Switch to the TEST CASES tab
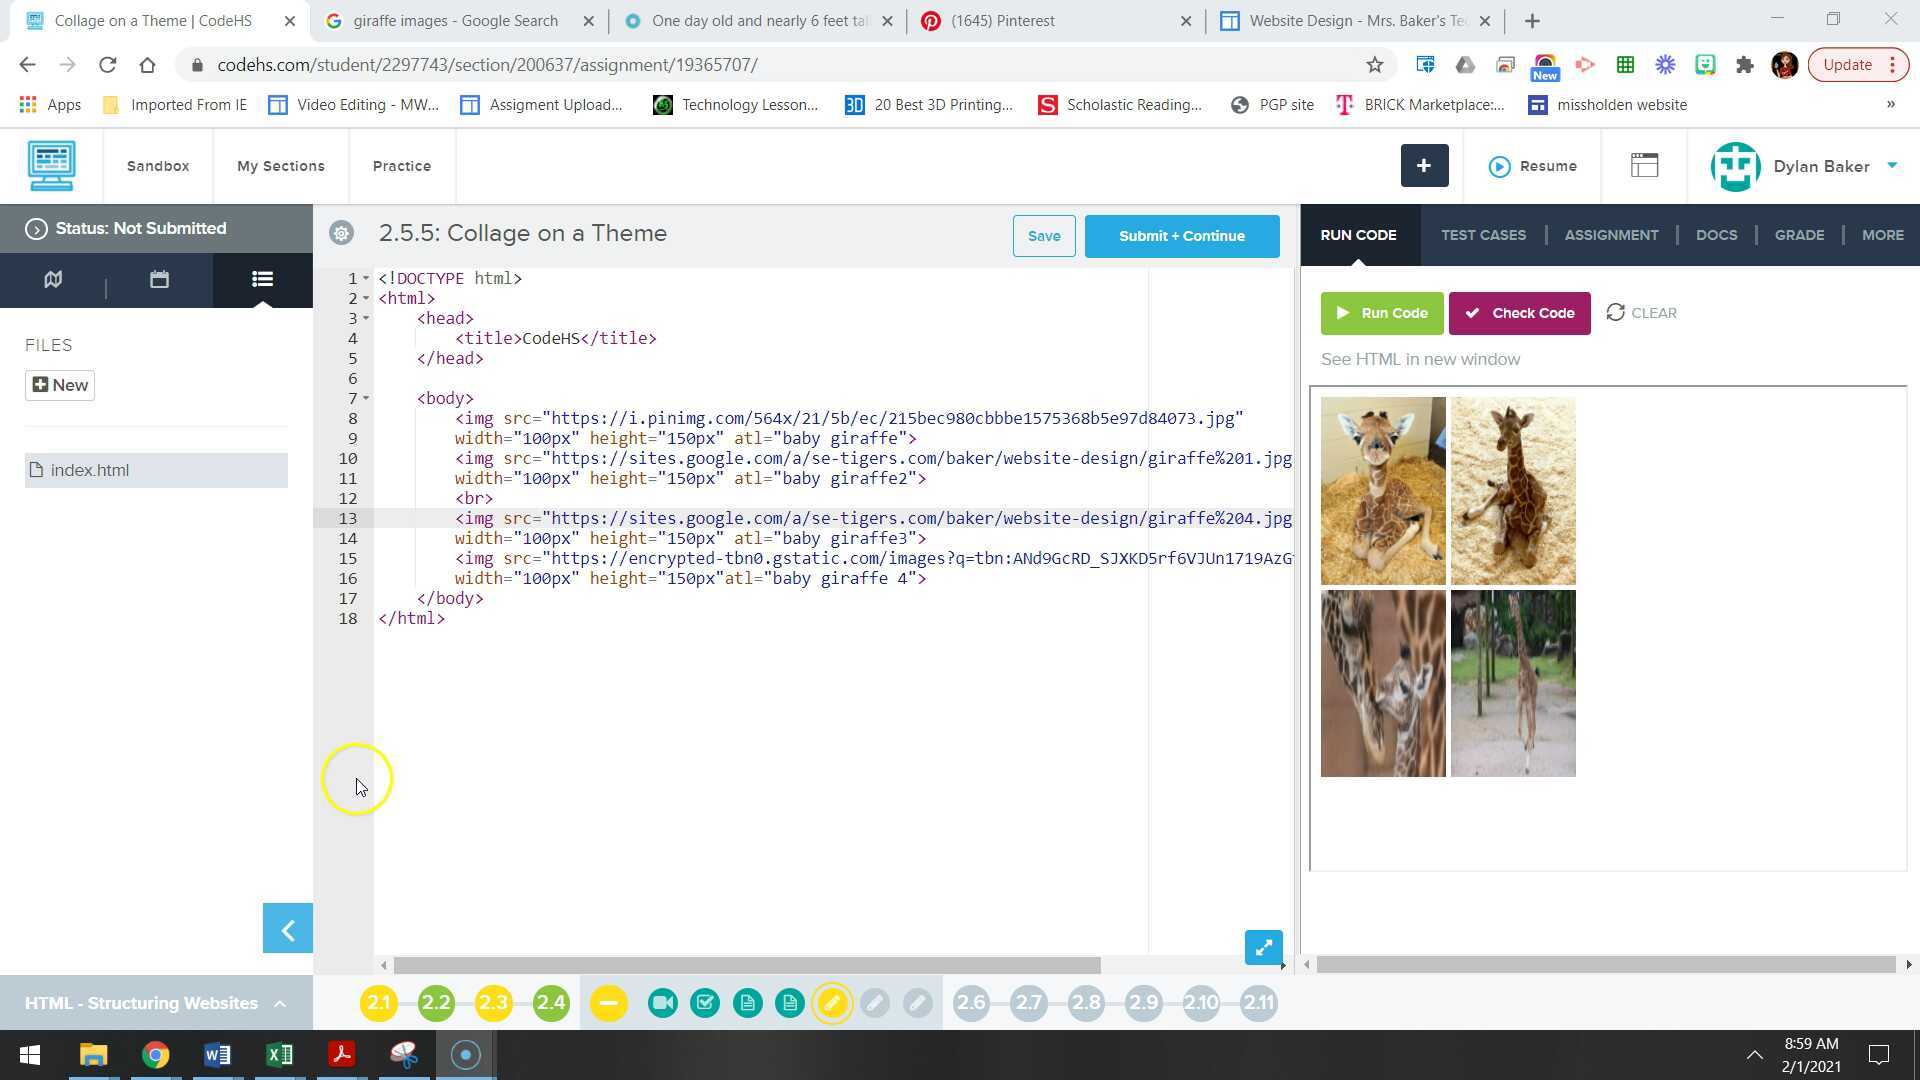This screenshot has height=1080, width=1920. click(1483, 235)
